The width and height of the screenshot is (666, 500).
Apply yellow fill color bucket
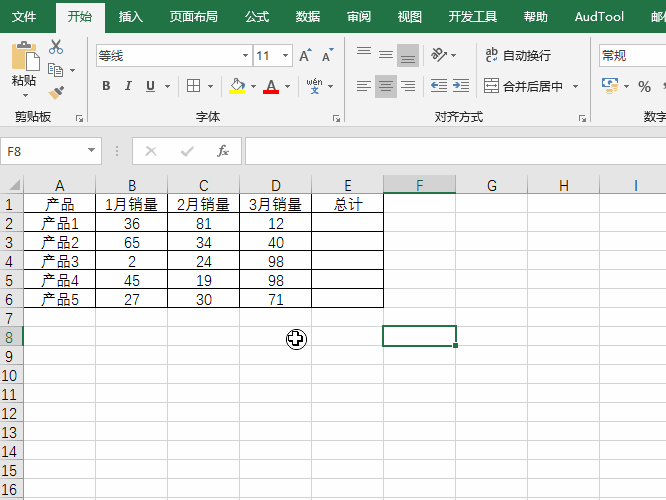click(237, 86)
